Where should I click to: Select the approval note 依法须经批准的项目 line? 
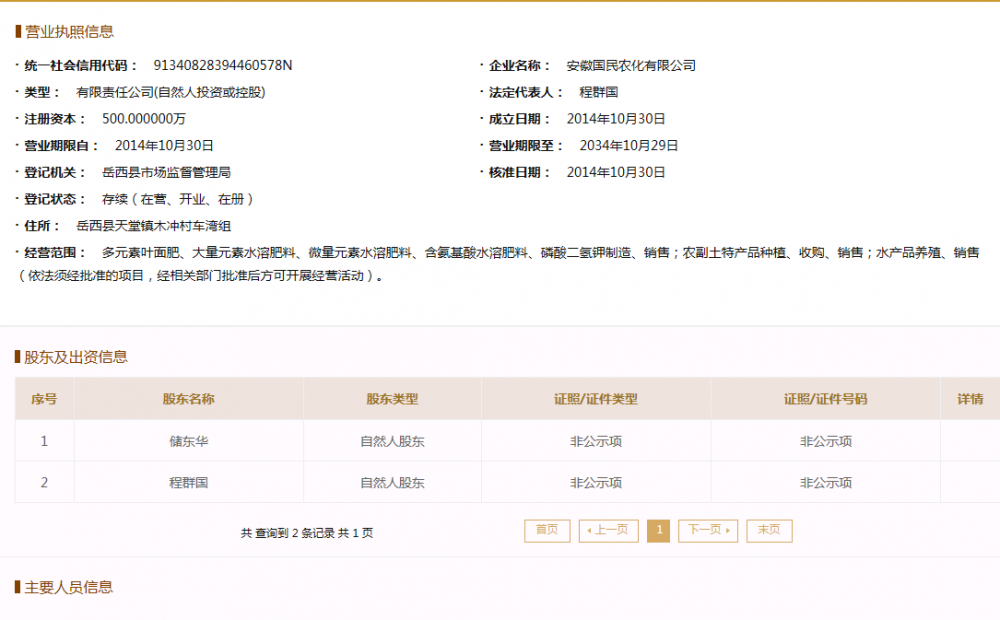[200, 276]
